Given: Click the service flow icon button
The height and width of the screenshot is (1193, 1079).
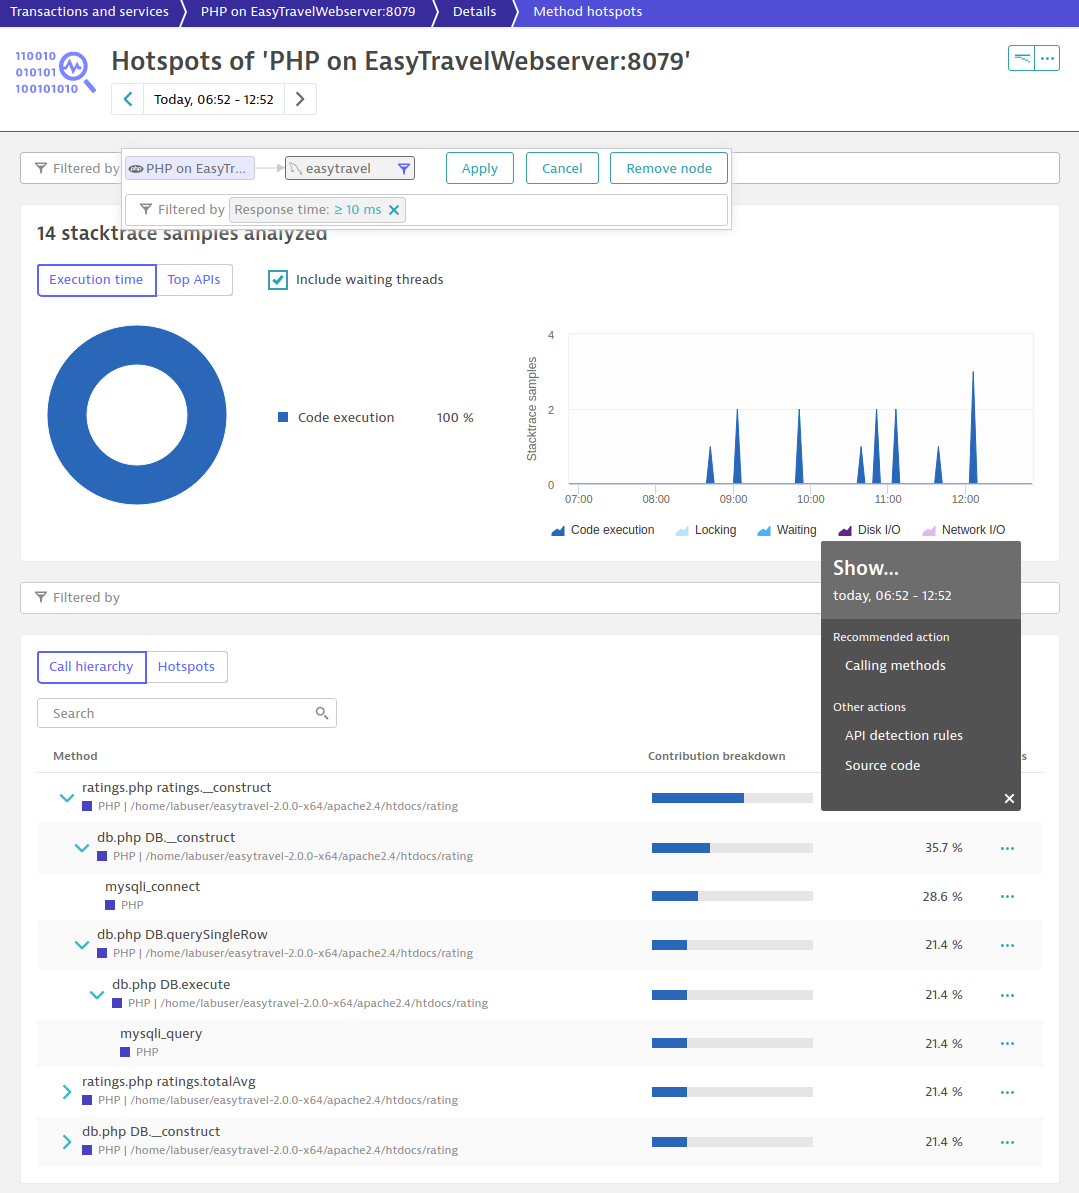Looking at the screenshot, I should coord(1021,59).
